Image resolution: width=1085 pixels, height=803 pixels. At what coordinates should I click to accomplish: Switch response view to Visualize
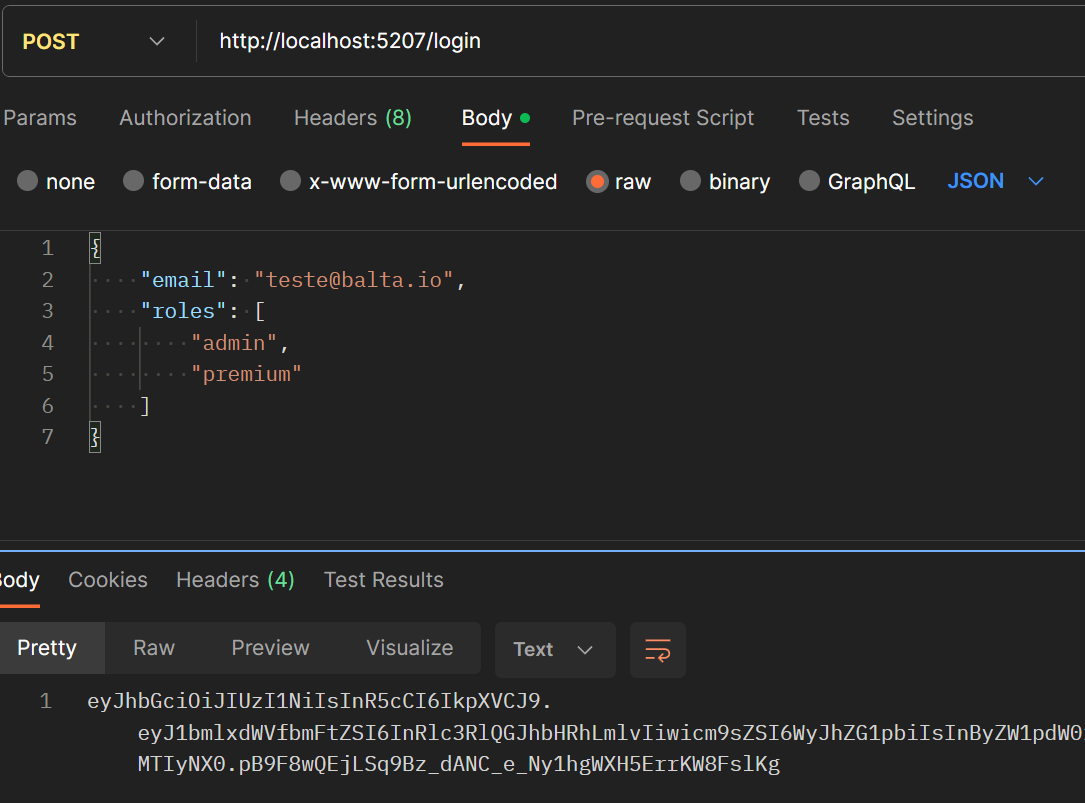(x=410, y=648)
